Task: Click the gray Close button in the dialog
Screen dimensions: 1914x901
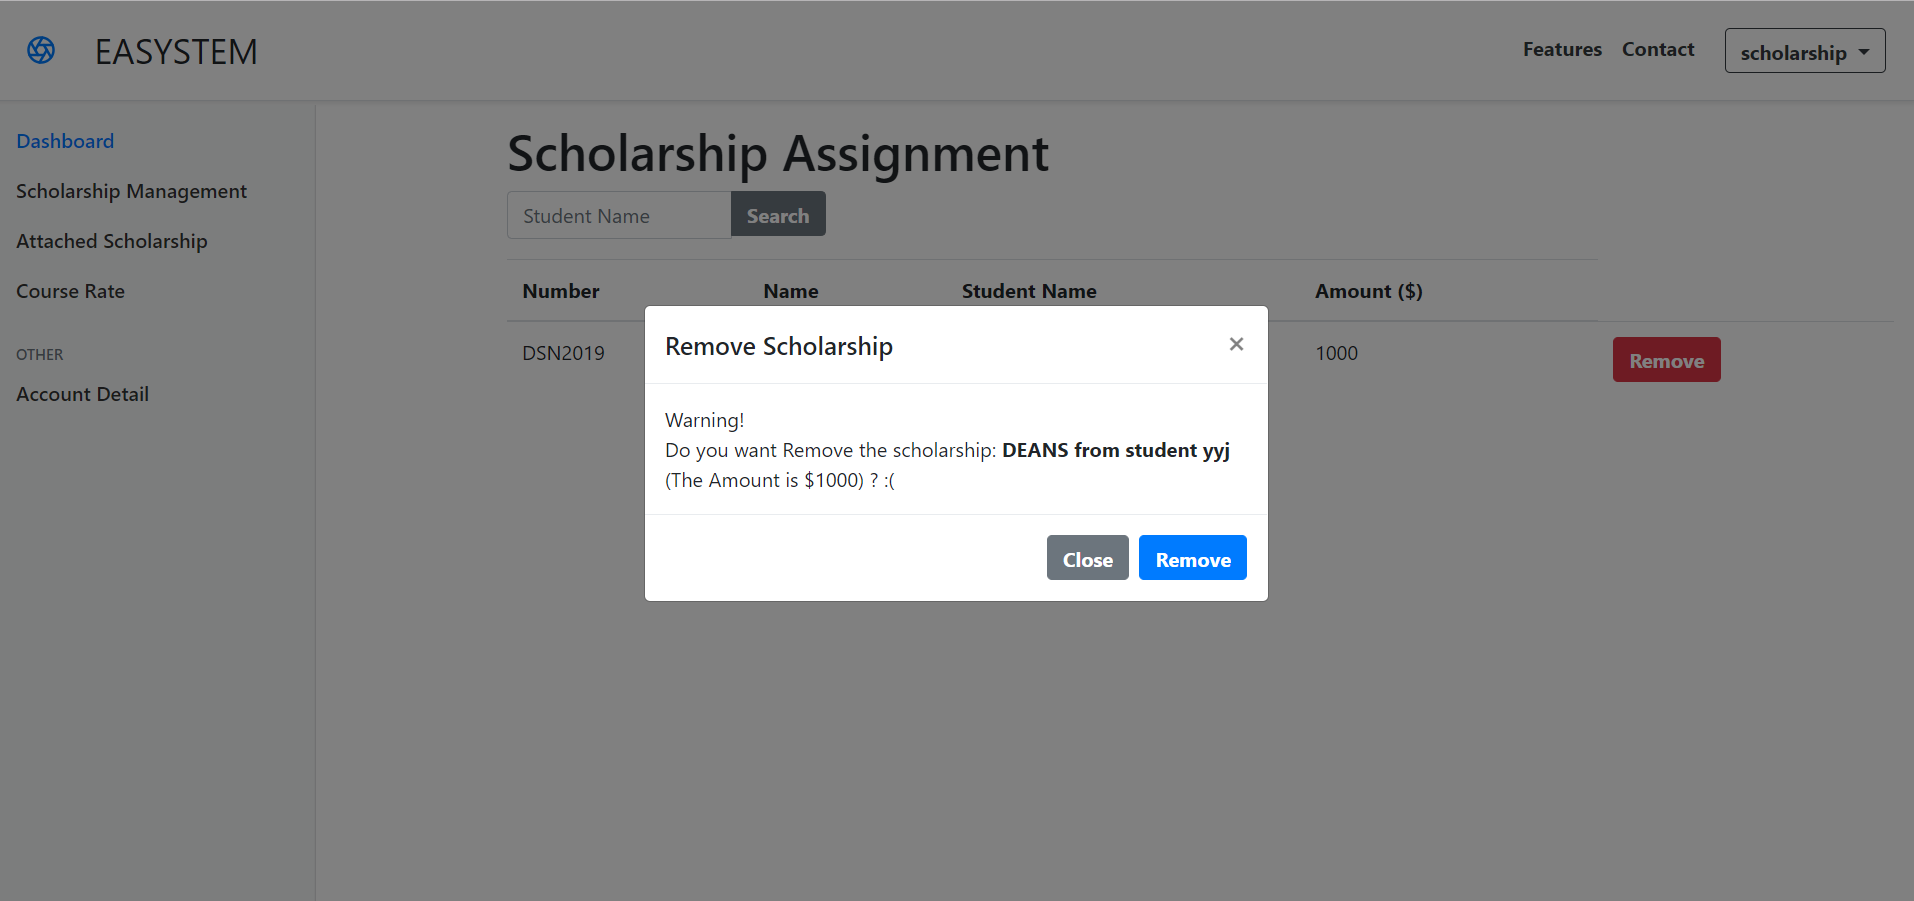Action: click(1087, 558)
